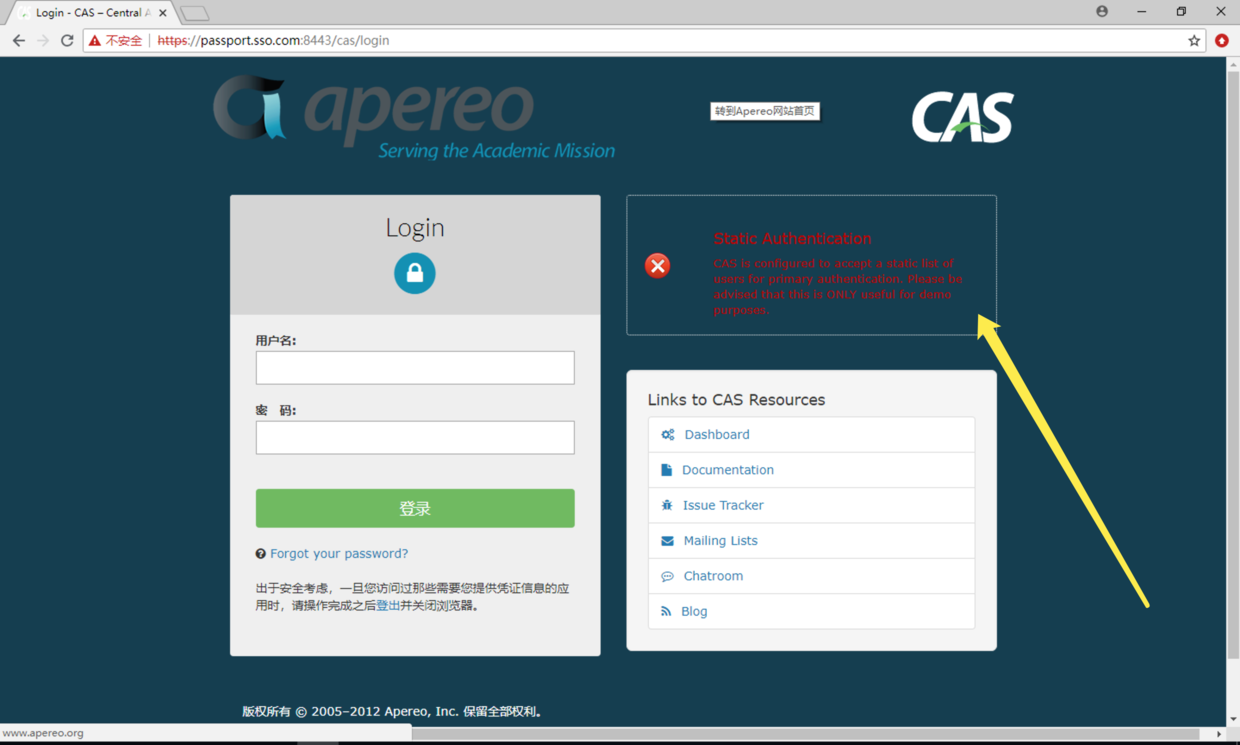
Task: Click the Mailing Lists envelope icon
Action: click(x=668, y=541)
